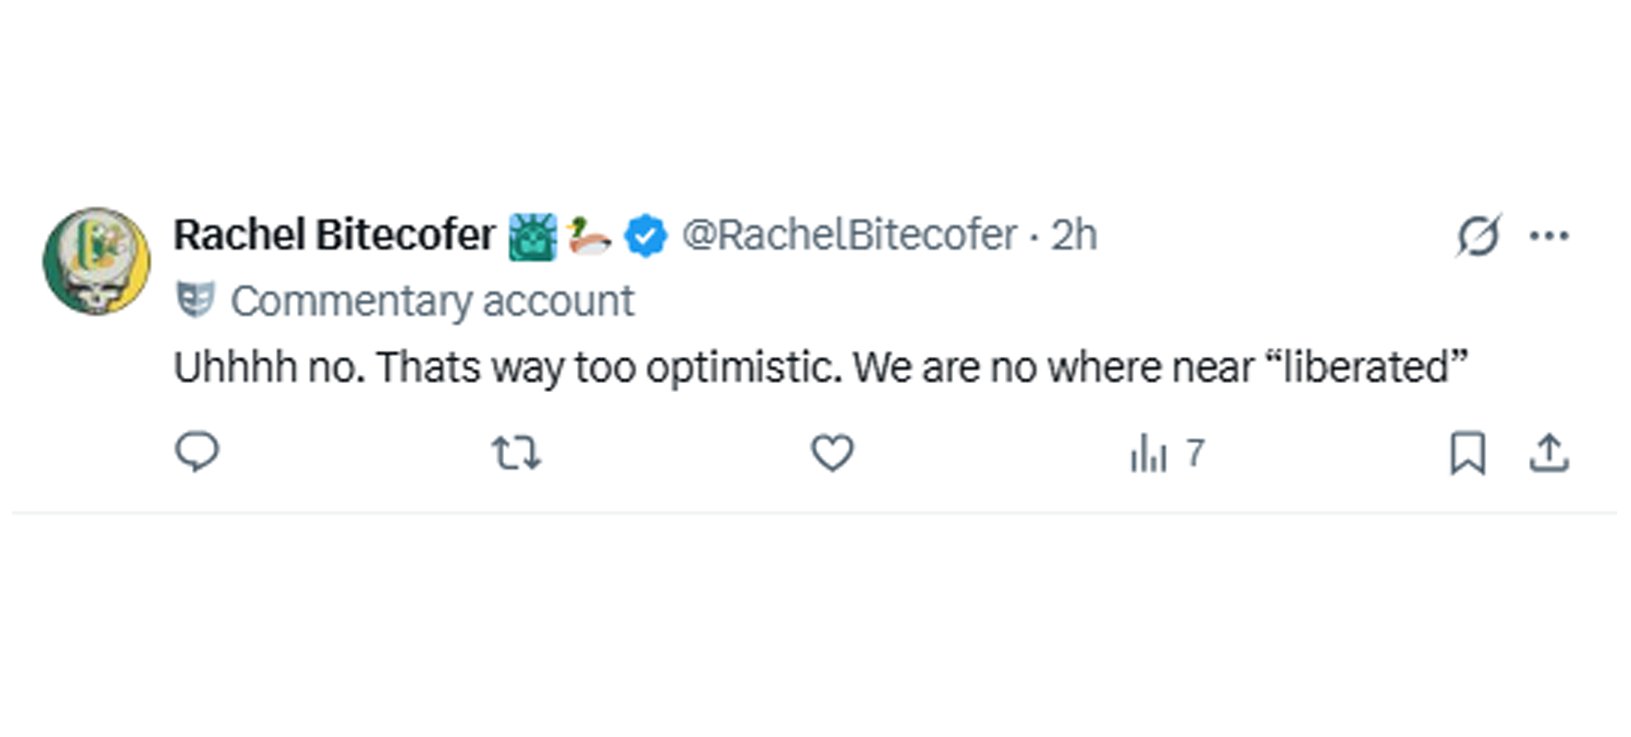Click the quoted word liberated in the post
1631x737 pixels.
[x=1366, y=367]
